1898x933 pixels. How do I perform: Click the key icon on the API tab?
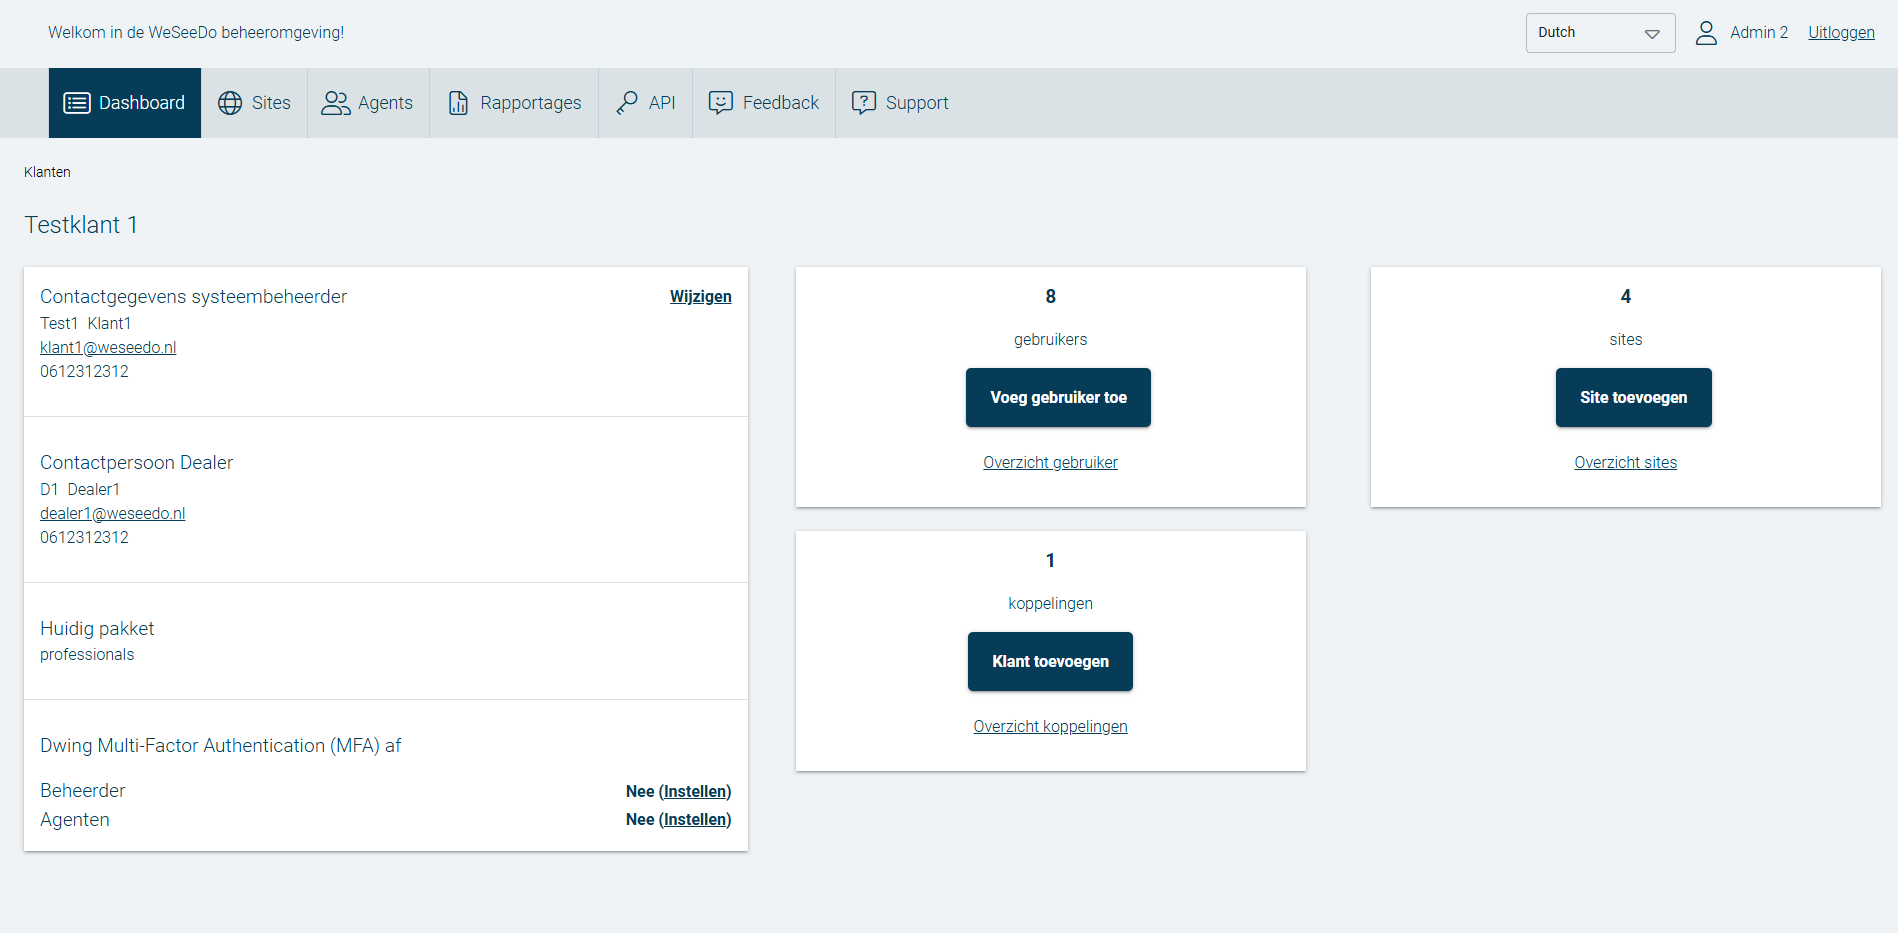(627, 102)
